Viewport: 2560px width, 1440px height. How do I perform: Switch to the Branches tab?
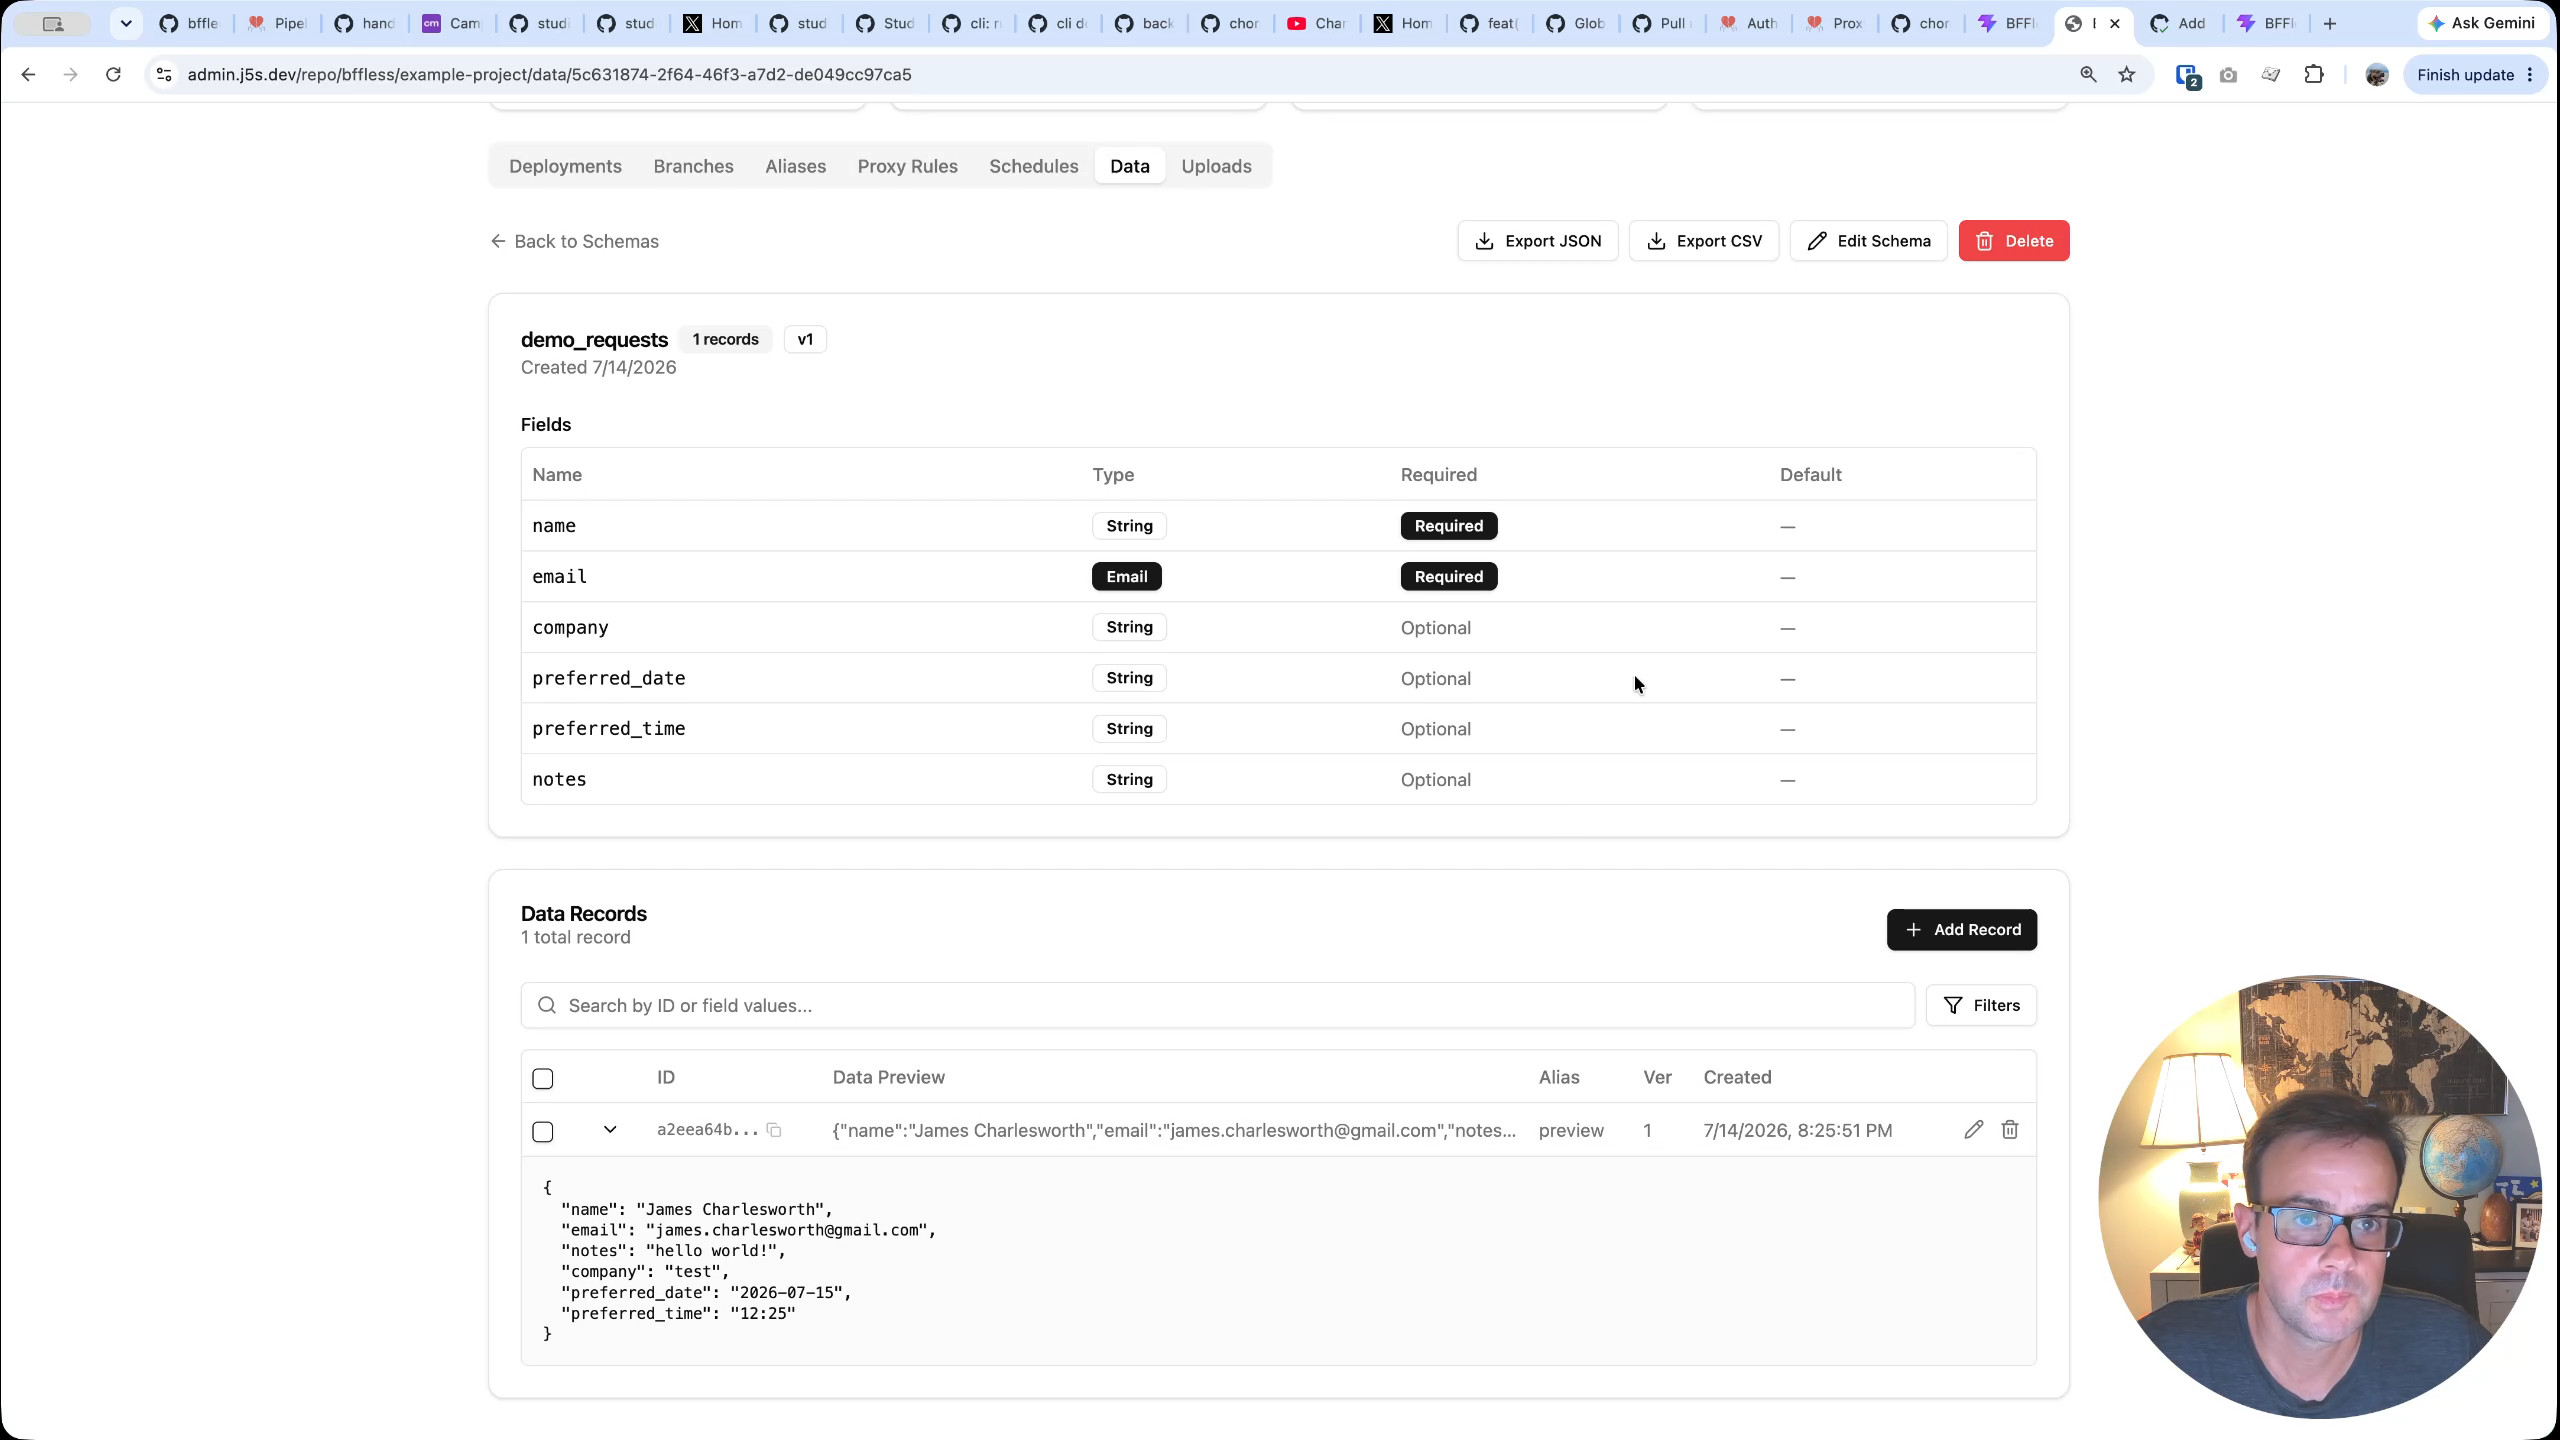point(693,166)
